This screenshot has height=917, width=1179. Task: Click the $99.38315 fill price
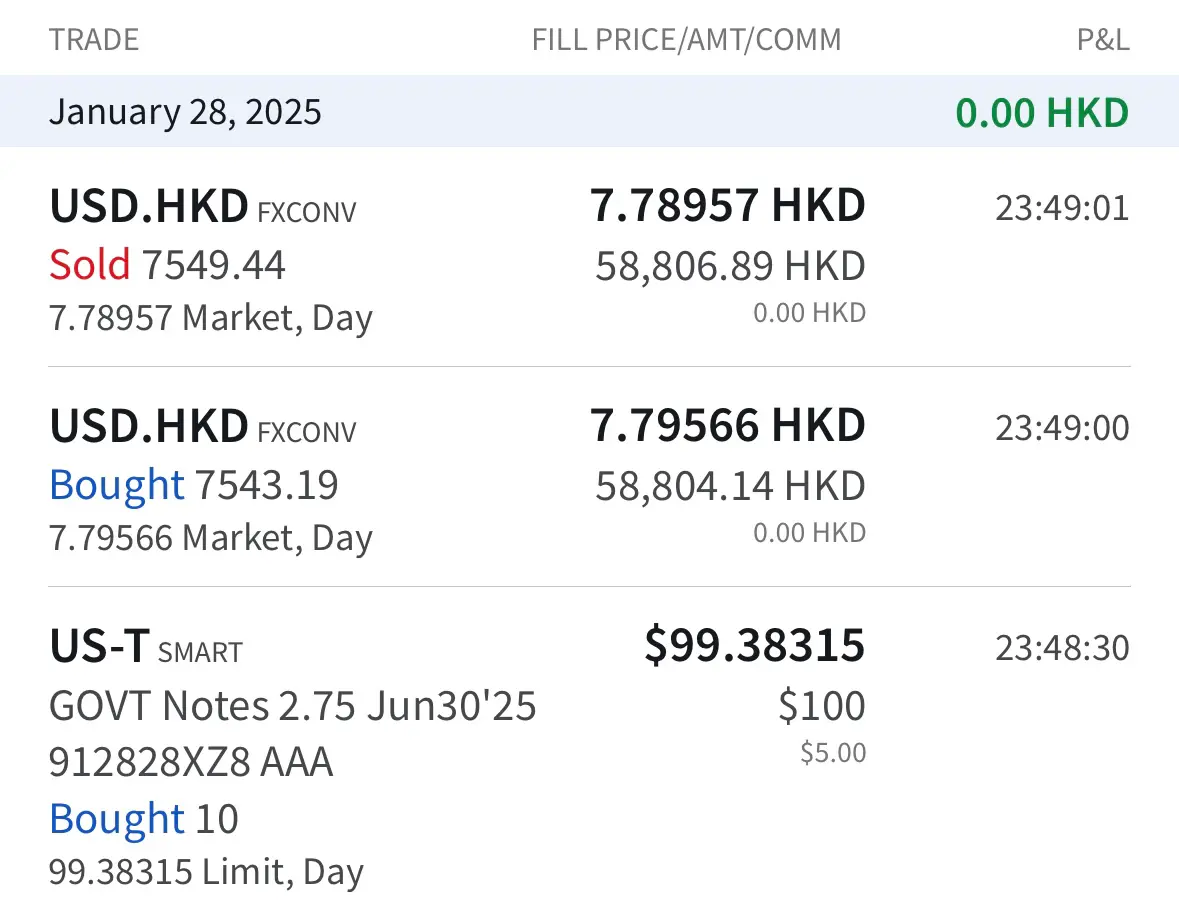click(754, 645)
